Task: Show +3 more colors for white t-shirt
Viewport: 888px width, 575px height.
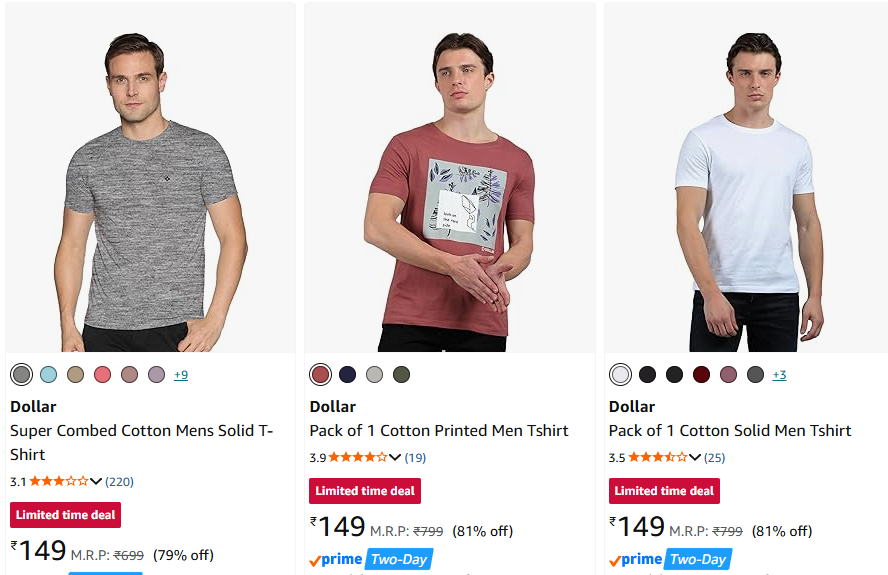Action: click(779, 374)
